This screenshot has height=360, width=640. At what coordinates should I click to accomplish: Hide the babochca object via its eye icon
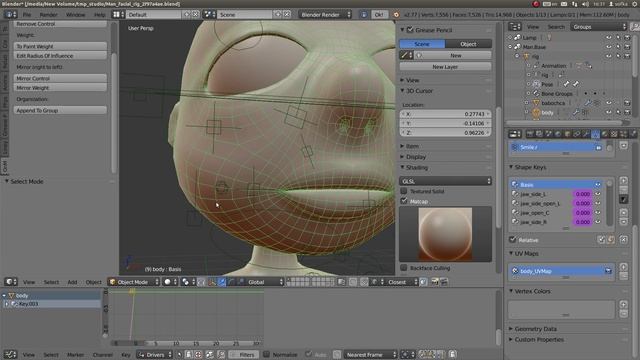(x=609, y=103)
